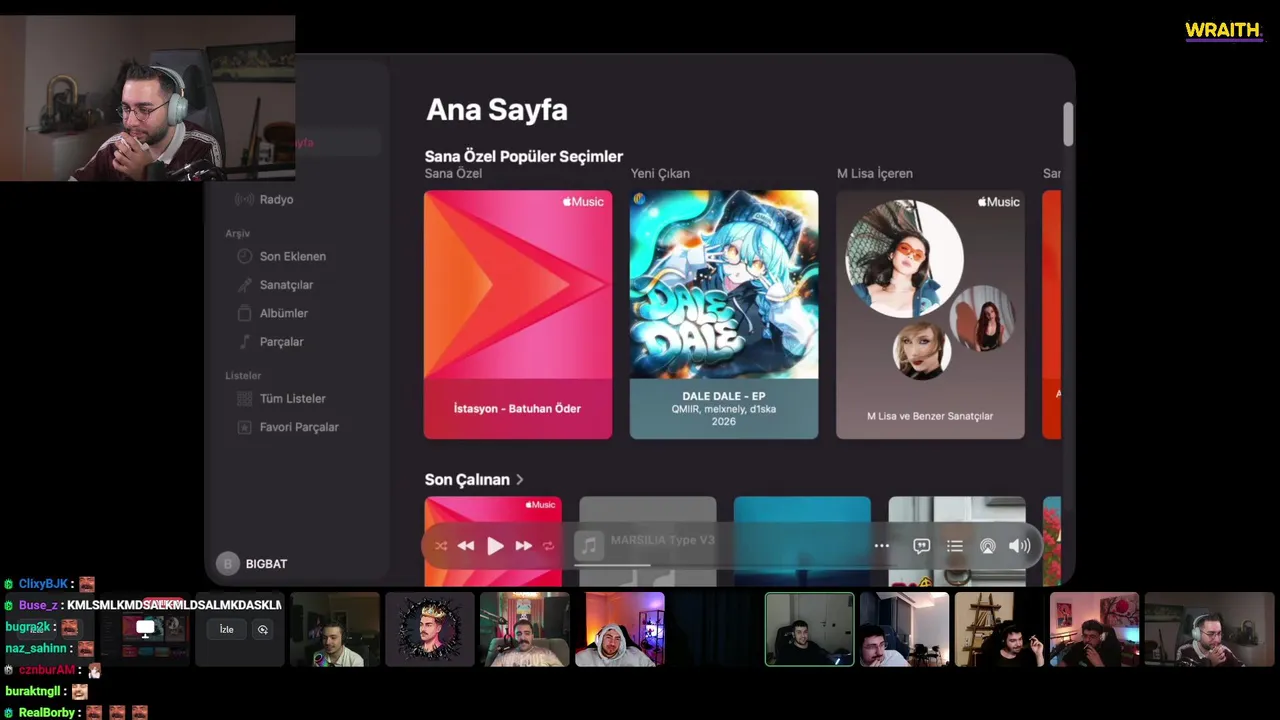
Task: Click the M Lisa İçeren label
Action: click(x=875, y=173)
